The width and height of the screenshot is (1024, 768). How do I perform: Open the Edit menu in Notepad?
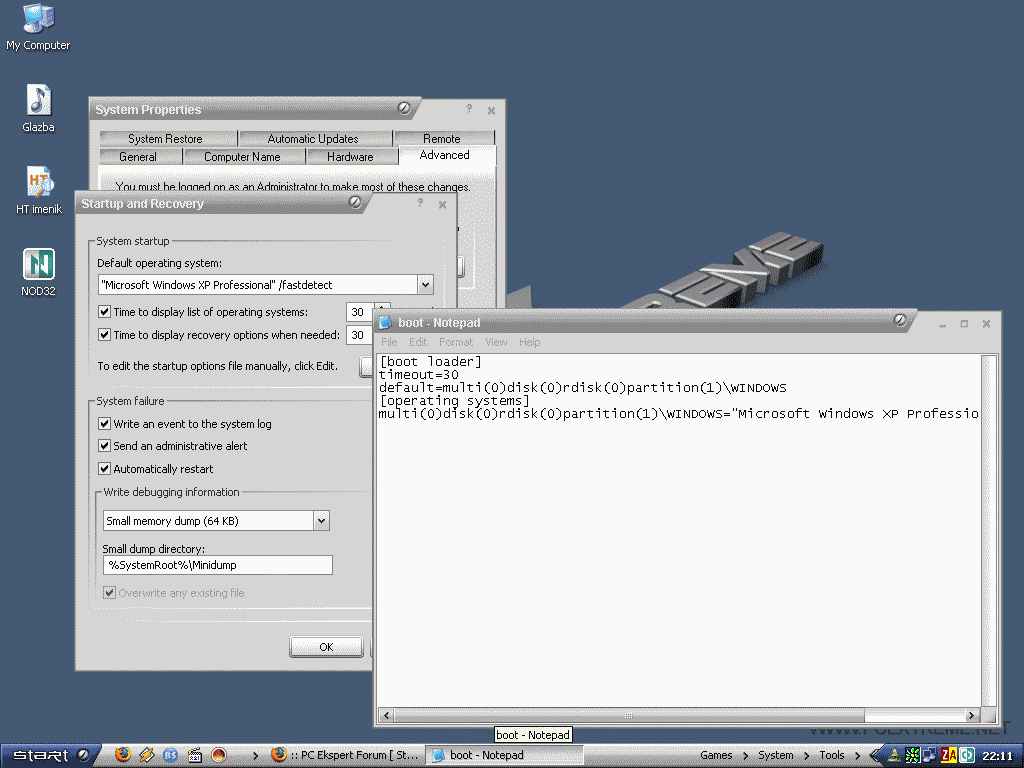point(417,342)
